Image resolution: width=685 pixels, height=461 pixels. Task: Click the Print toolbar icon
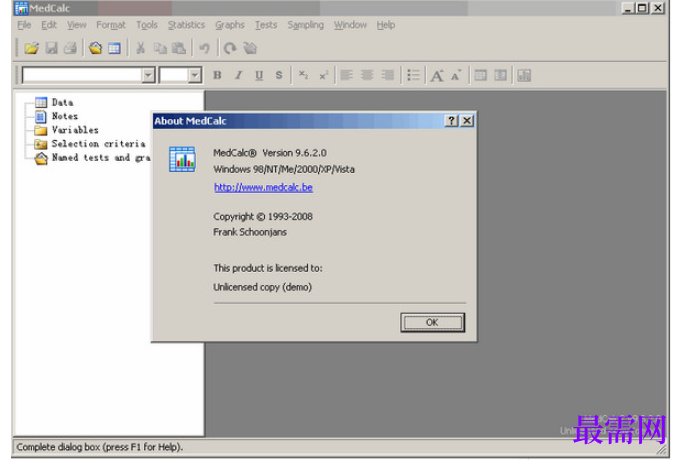pyautogui.click(x=70, y=48)
